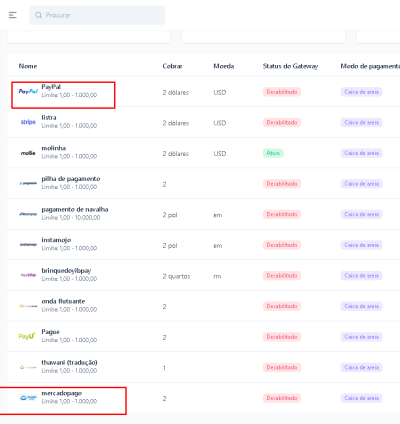Click the Mollie logo icon
This screenshot has width=400, height=424.
pos(28,153)
